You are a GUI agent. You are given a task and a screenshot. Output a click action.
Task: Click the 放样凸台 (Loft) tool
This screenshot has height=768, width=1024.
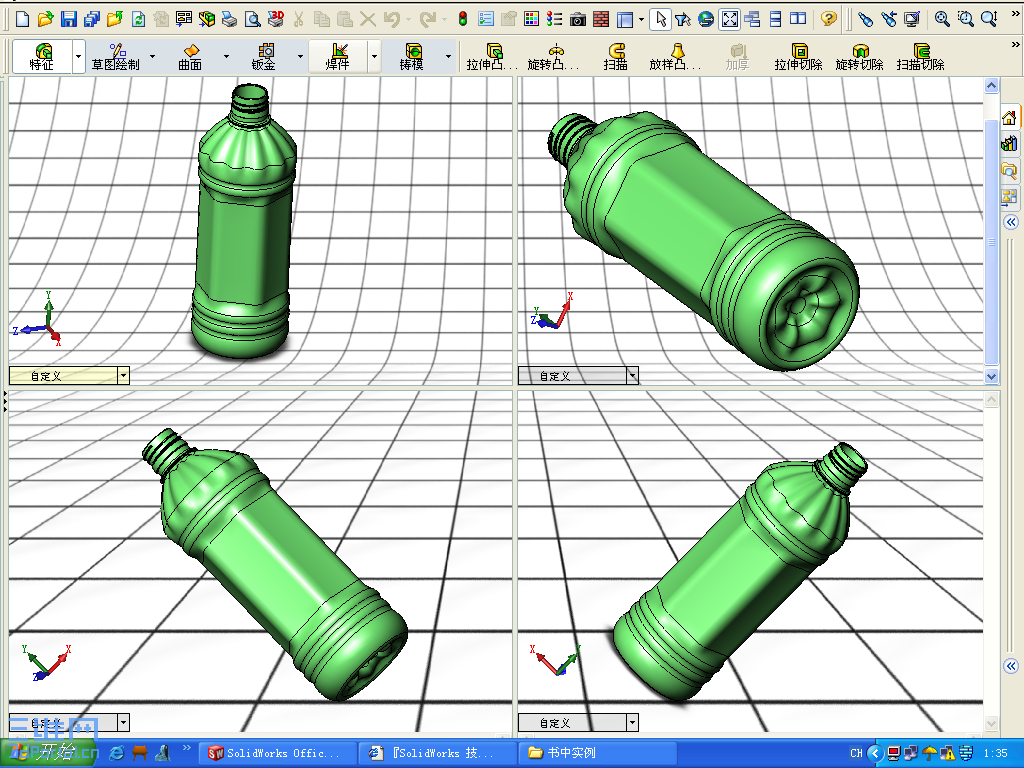(x=675, y=57)
